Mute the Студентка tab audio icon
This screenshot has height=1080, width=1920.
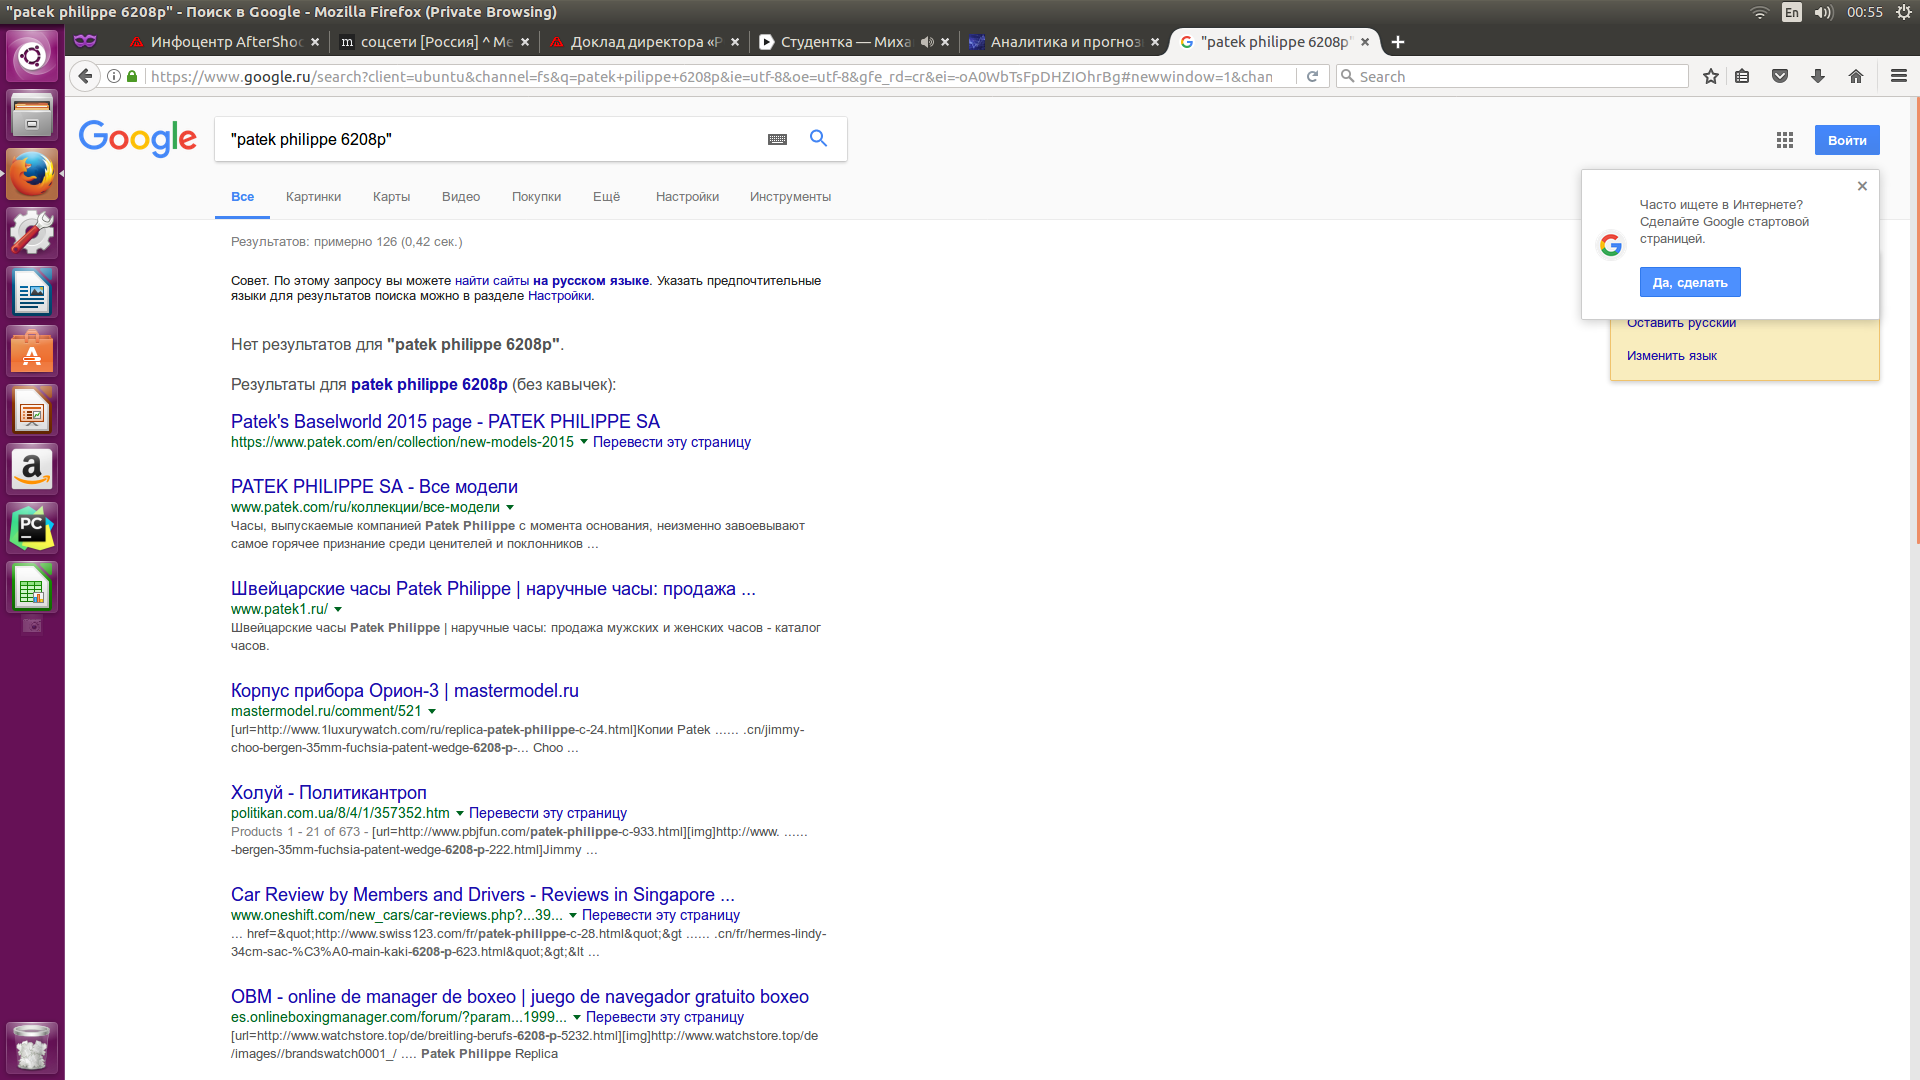pos(927,42)
